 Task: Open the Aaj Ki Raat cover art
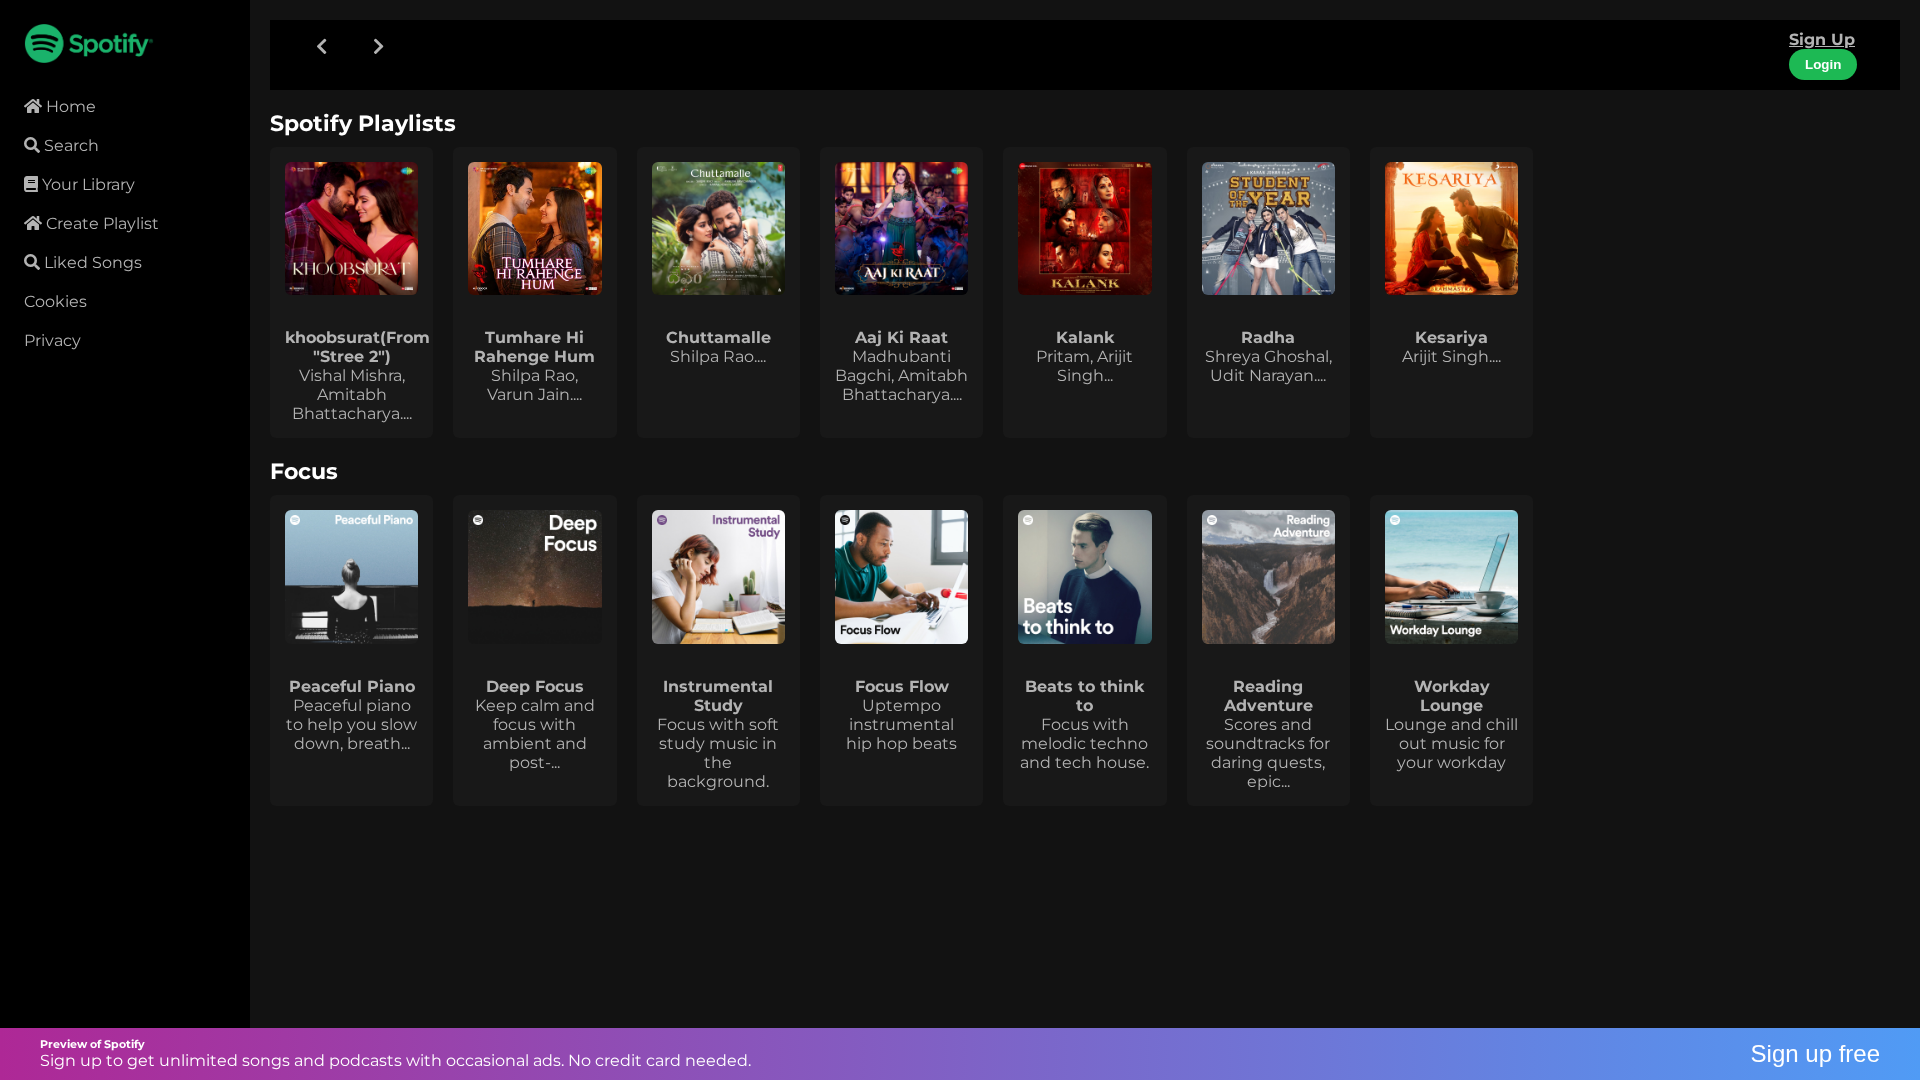tap(901, 228)
